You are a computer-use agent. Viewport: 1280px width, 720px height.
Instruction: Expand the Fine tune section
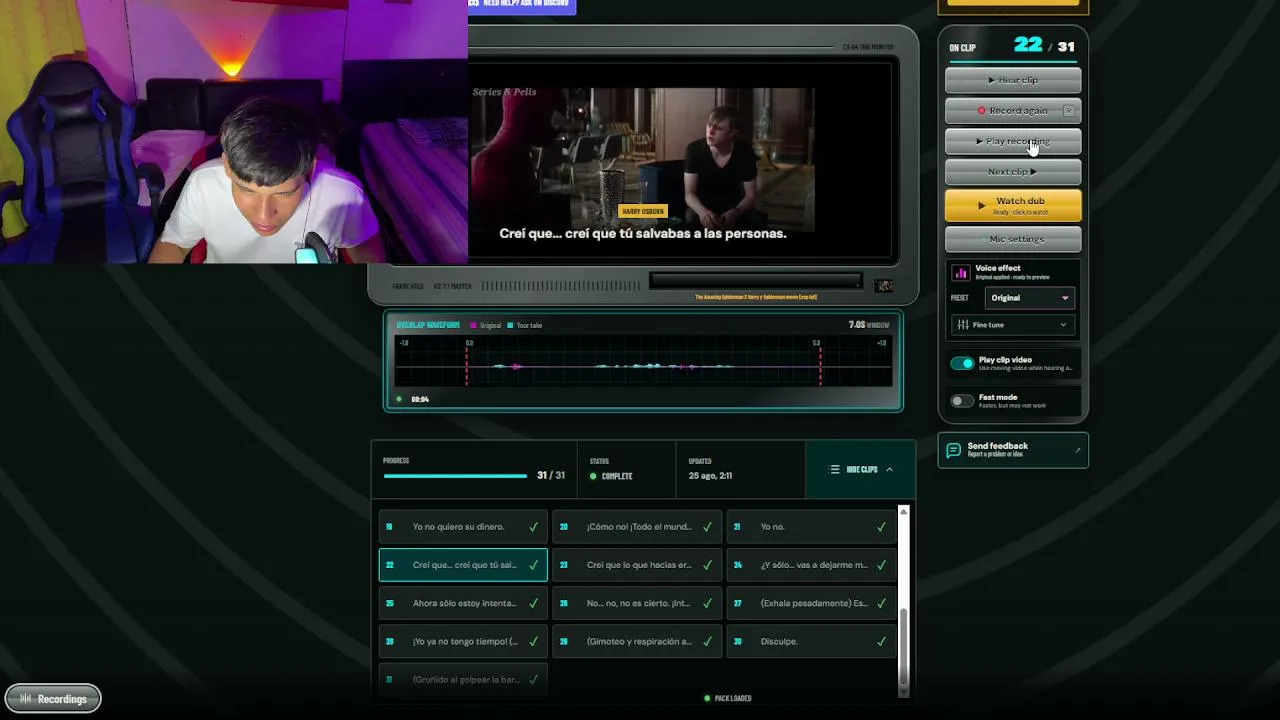(x=1012, y=325)
